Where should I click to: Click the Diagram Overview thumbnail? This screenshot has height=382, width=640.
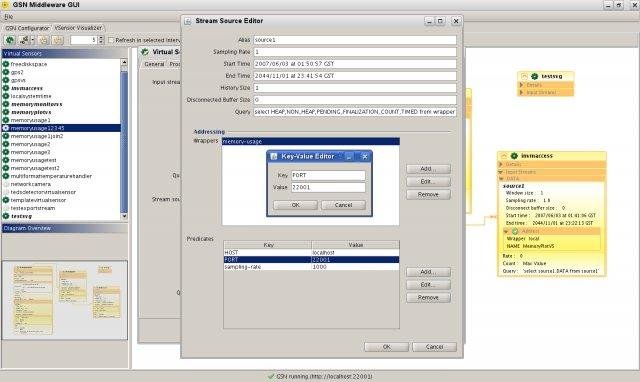(x=65, y=300)
